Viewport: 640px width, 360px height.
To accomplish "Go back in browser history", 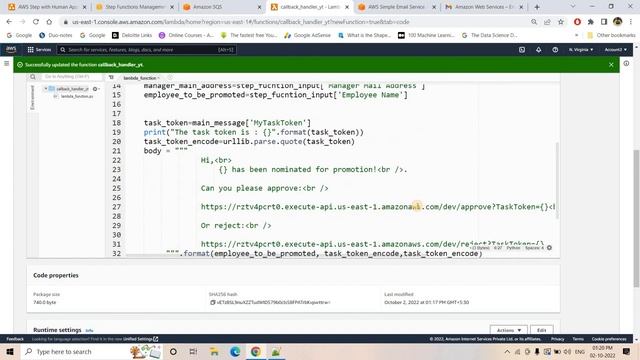I will (9, 22).
